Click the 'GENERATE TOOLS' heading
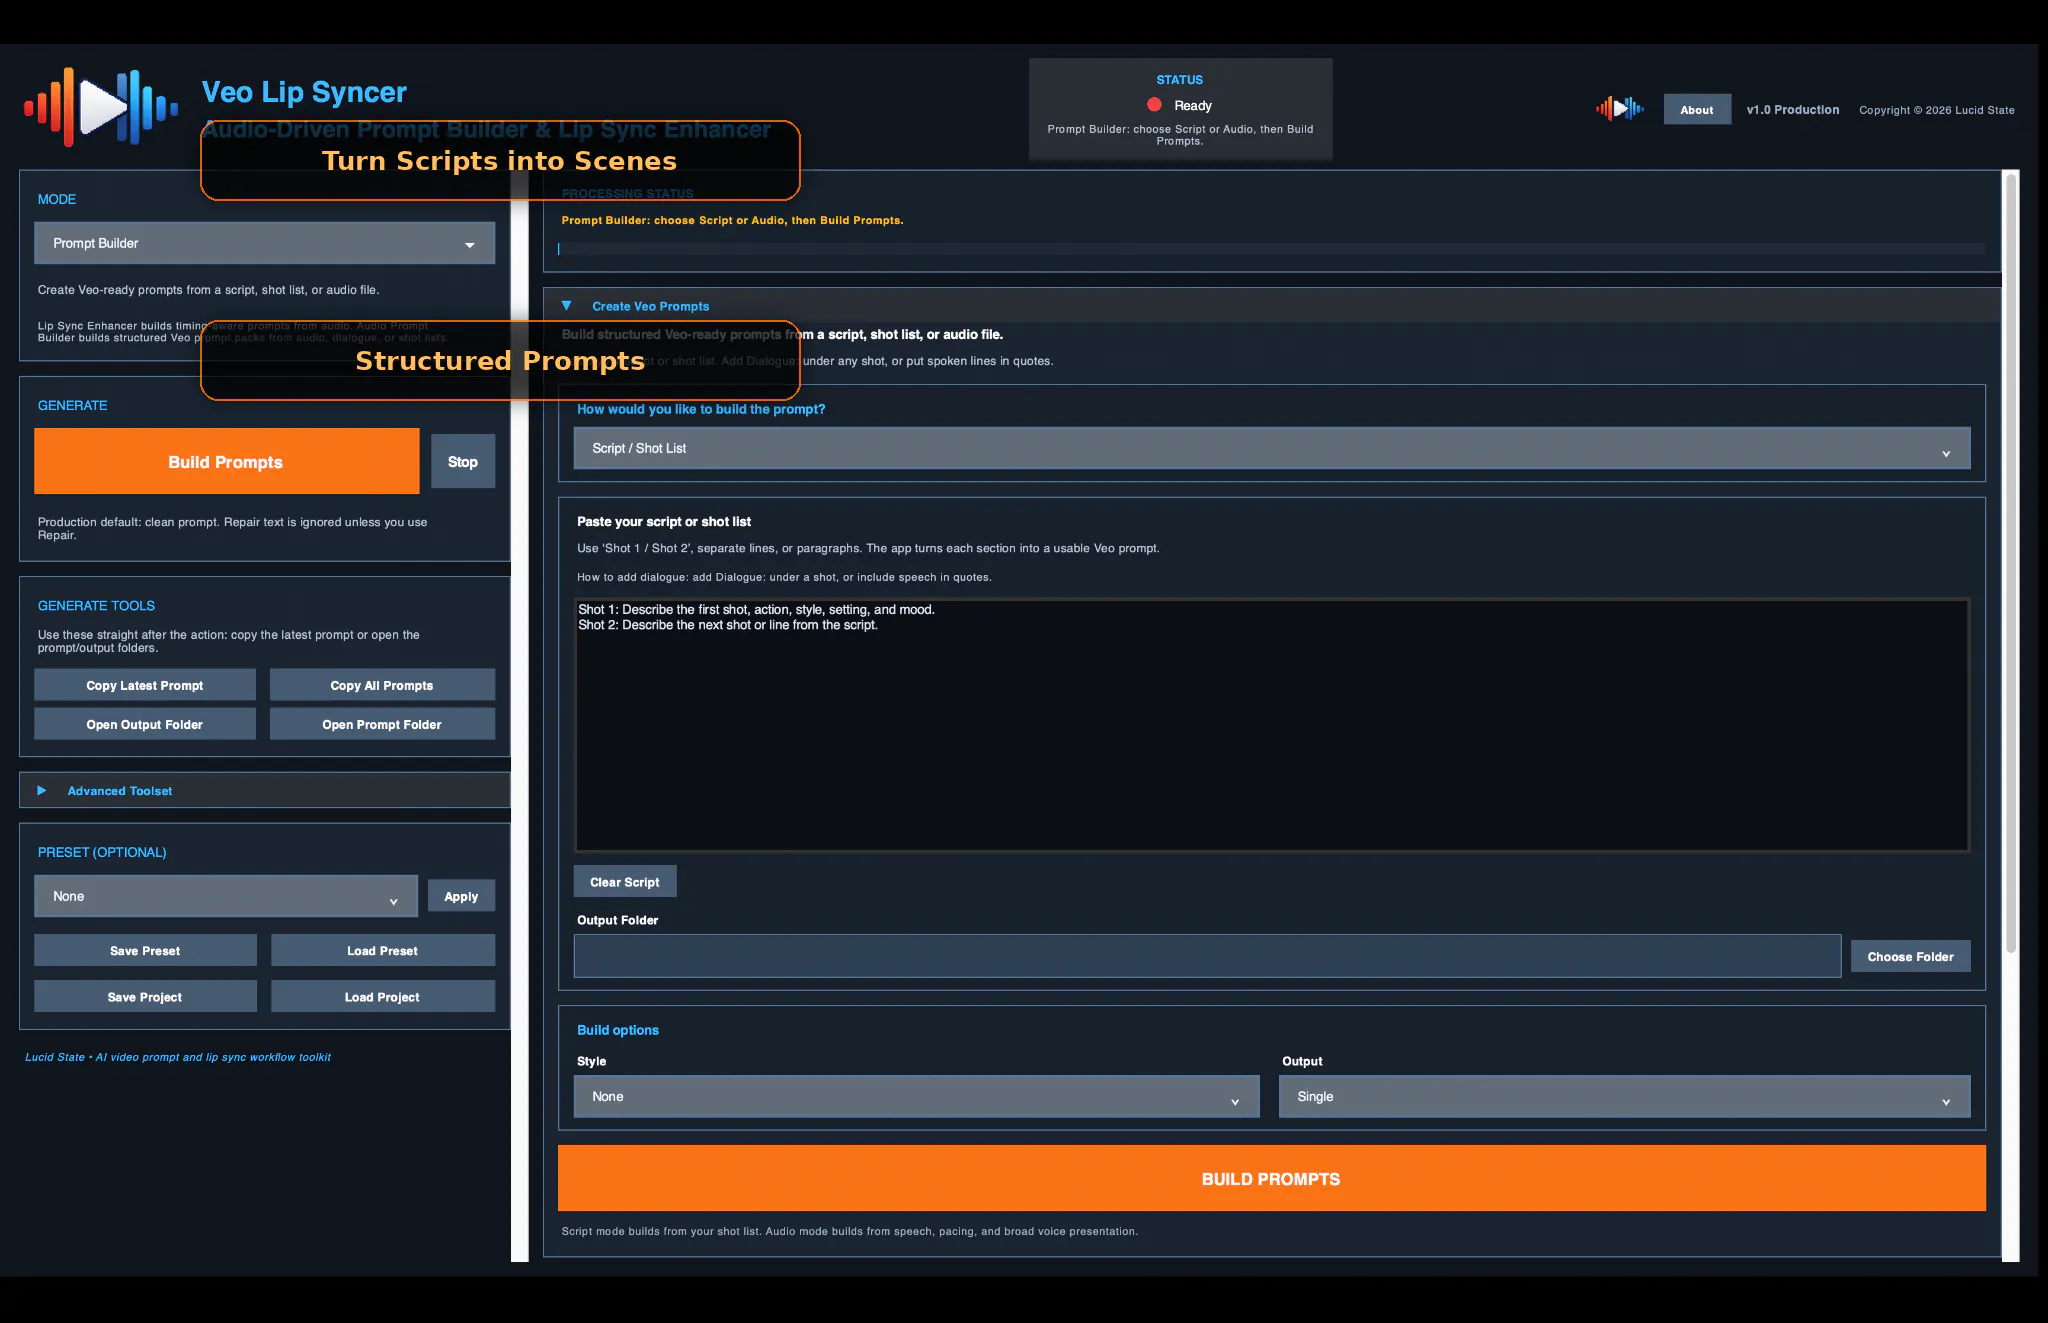Image resolution: width=2048 pixels, height=1323 pixels. click(x=96, y=605)
